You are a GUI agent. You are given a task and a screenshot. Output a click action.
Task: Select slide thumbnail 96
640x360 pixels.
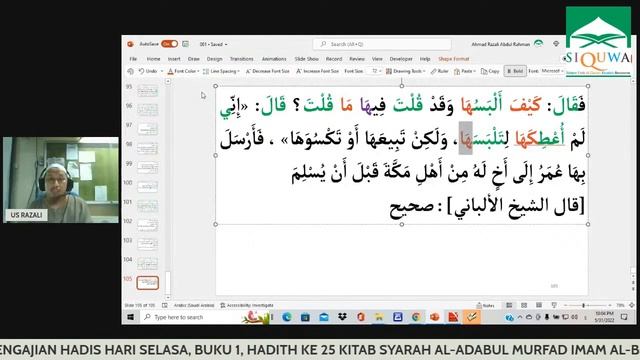point(147,109)
